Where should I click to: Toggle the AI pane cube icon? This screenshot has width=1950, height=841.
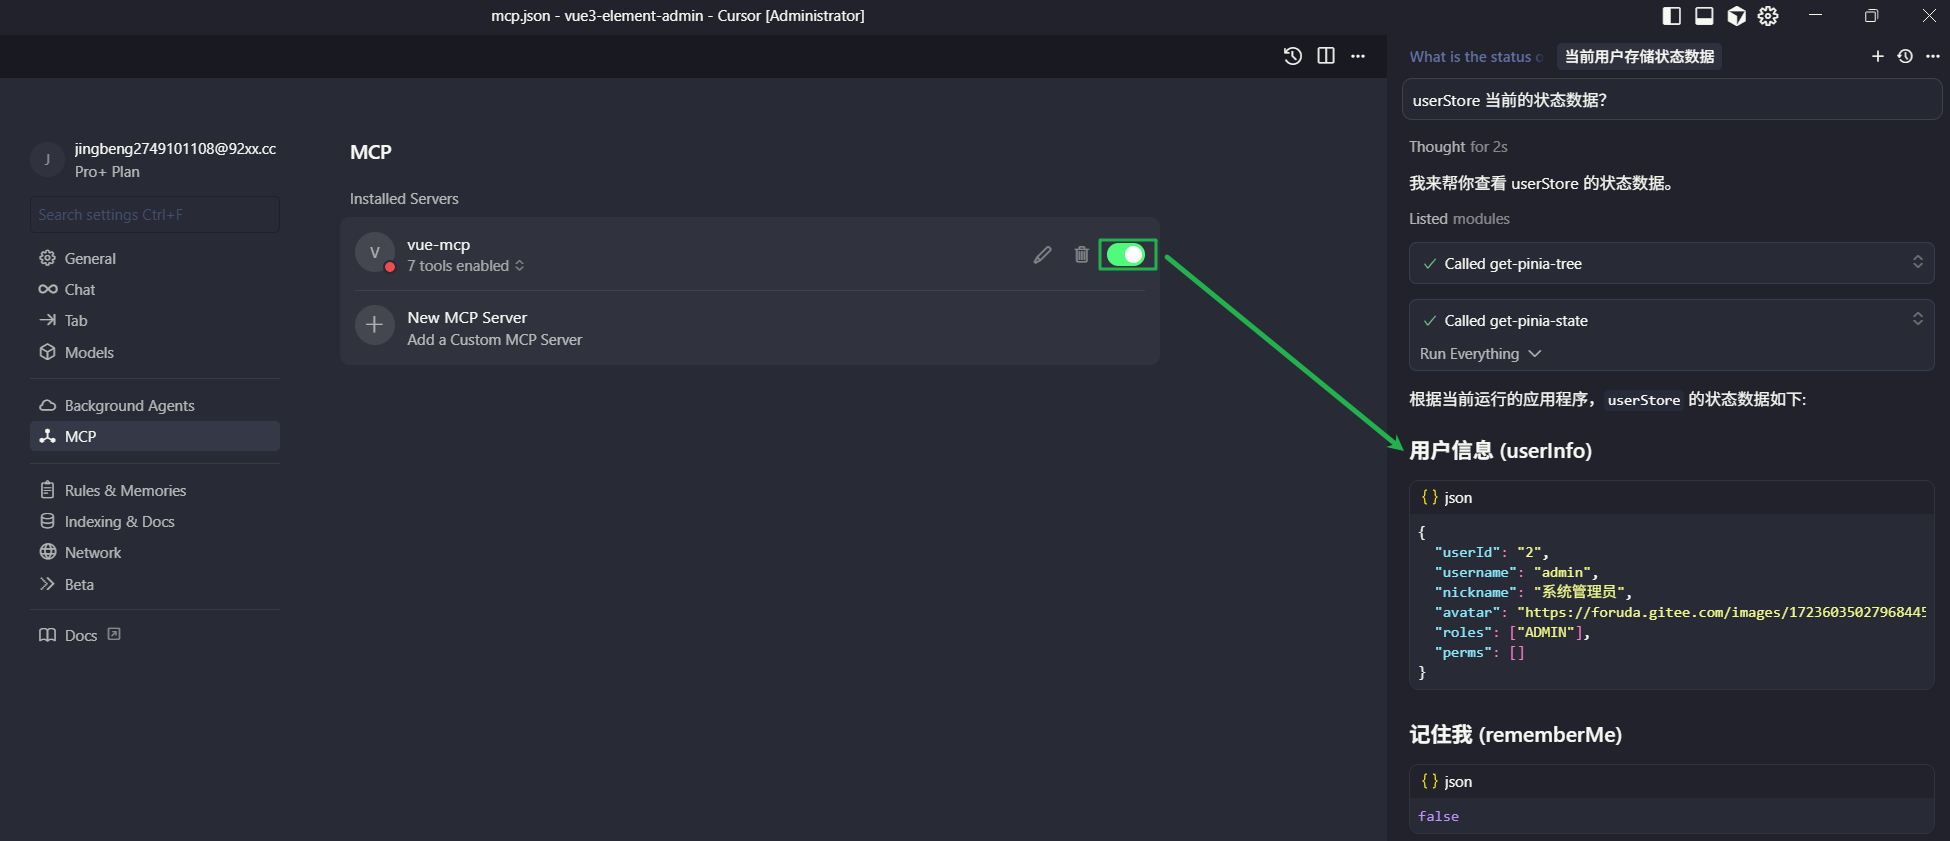pyautogui.click(x=1737, y=16)
